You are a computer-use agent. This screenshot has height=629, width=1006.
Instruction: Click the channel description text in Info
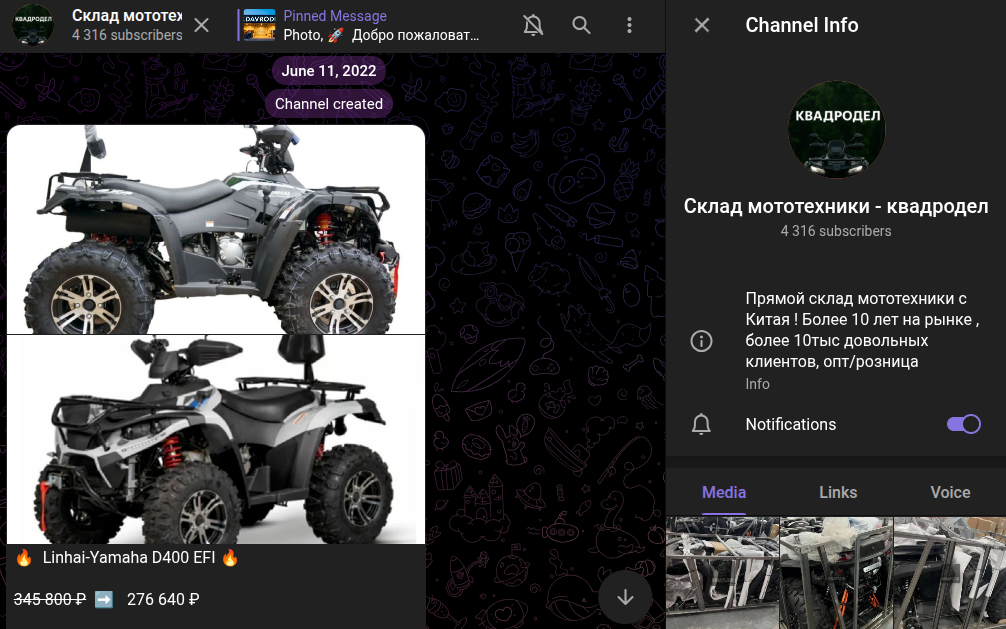click(x=862, y=330)
